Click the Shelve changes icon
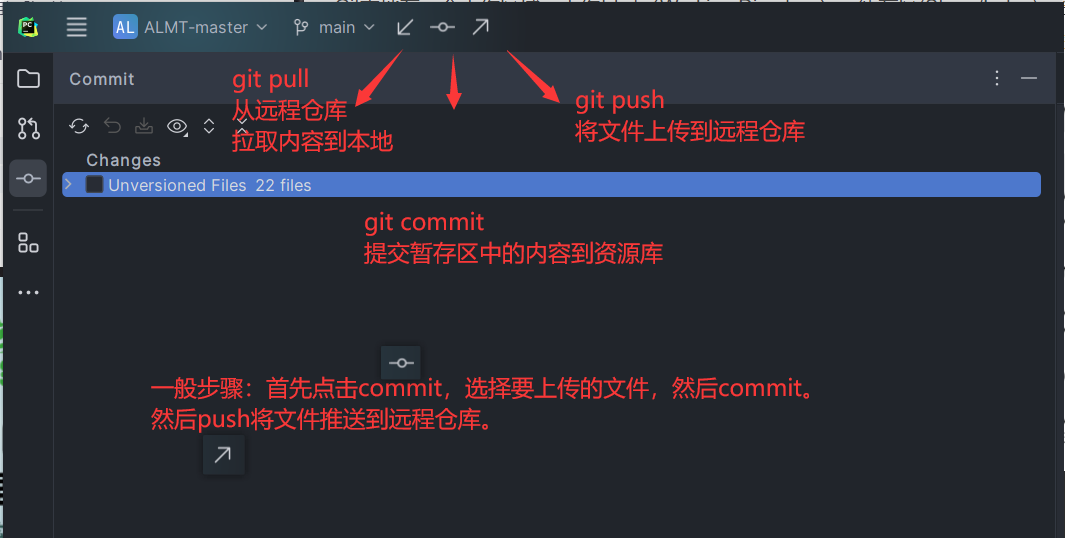This screenshot has height=538, width=1065. point(144,126)
